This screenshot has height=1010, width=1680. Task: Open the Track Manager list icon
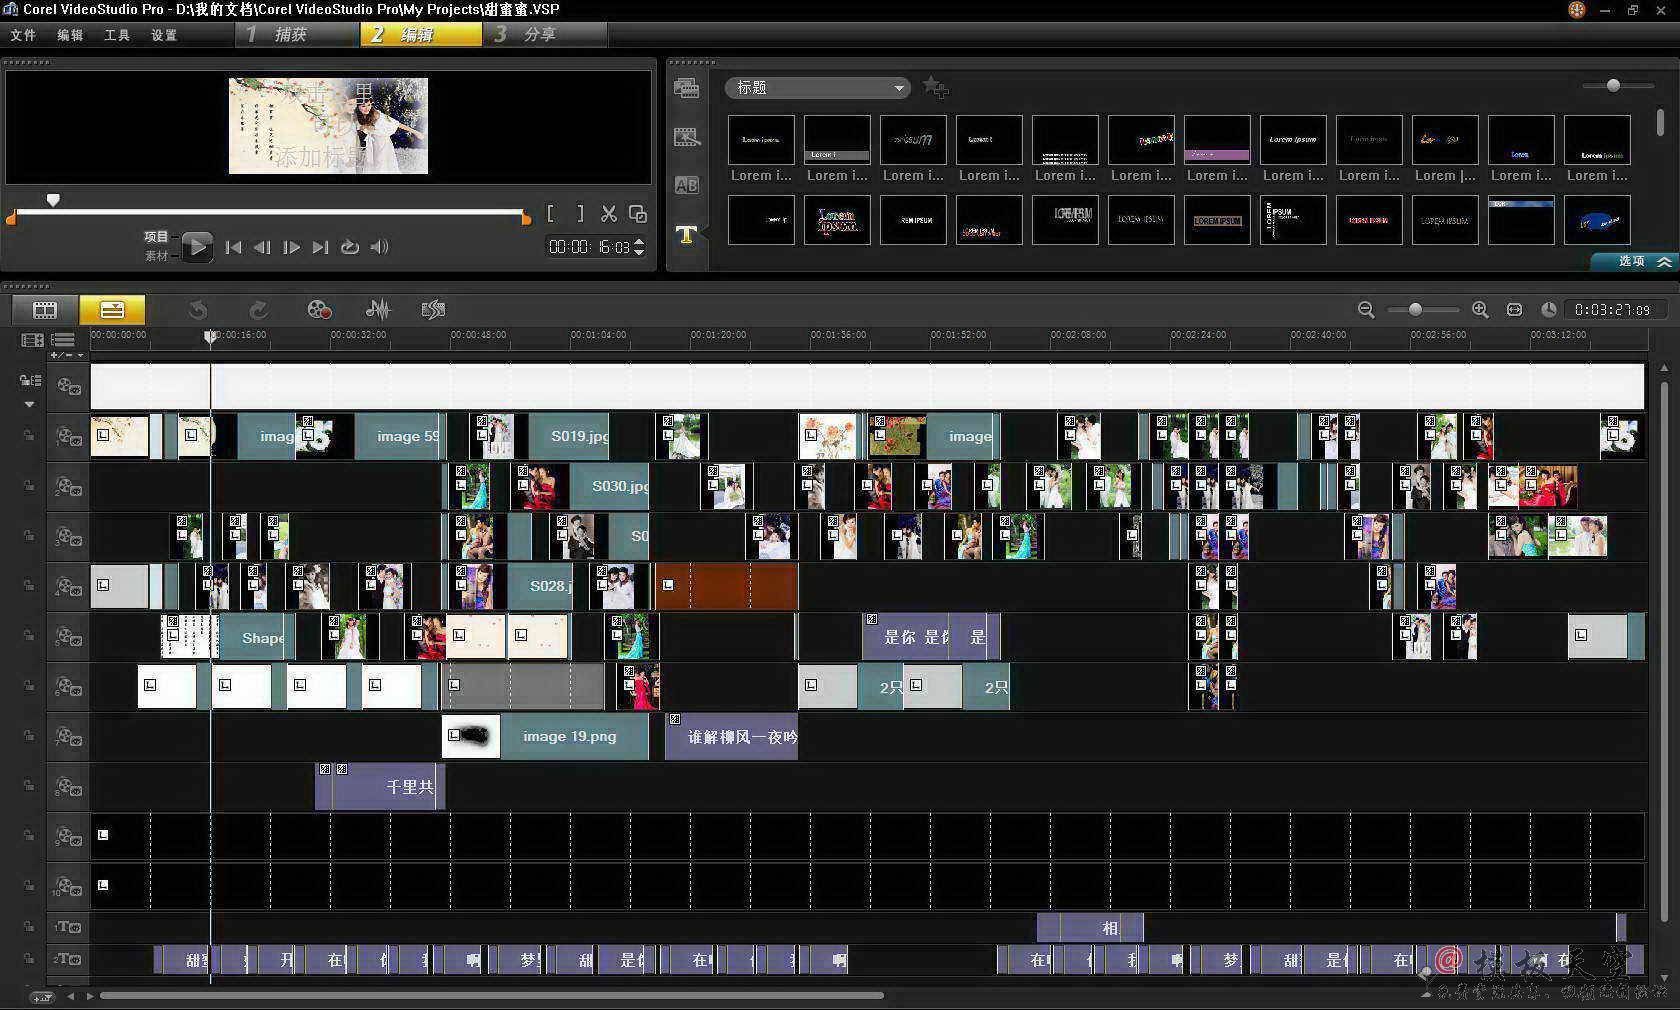click(x=63, y=340)
